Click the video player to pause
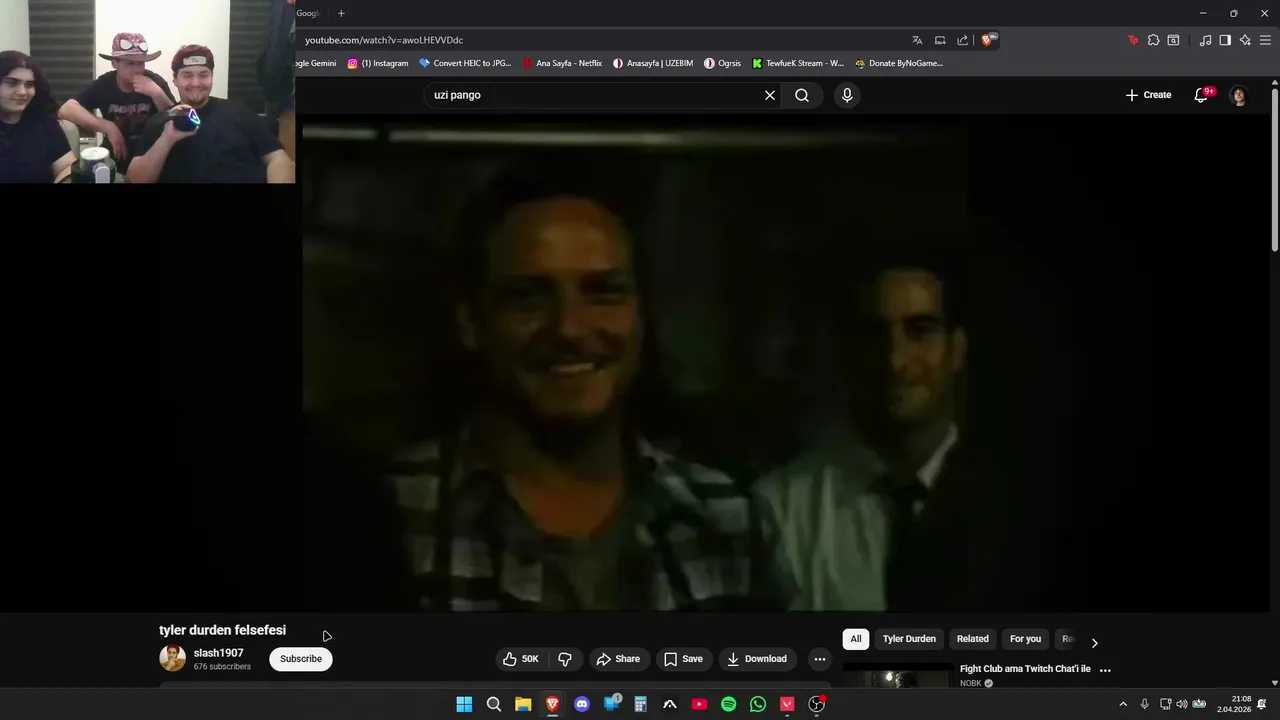The image size is (1280, 720). (x=634, y=362)
